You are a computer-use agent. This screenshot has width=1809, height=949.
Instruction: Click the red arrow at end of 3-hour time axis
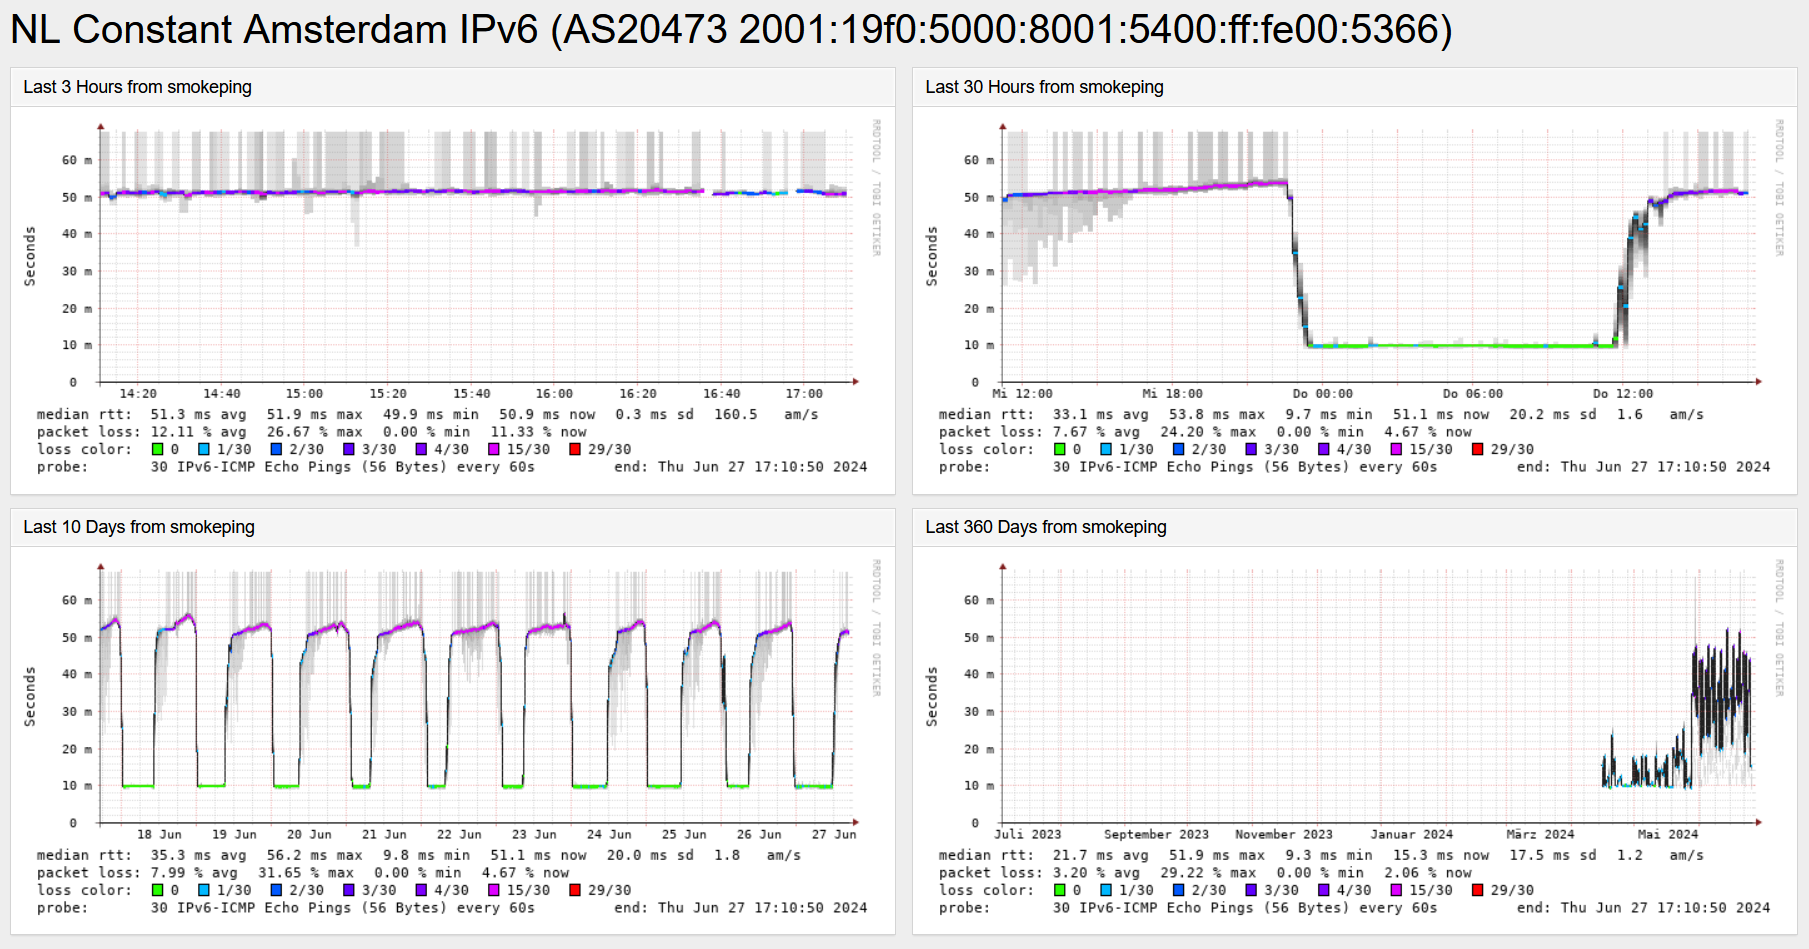tap(857, 381)
